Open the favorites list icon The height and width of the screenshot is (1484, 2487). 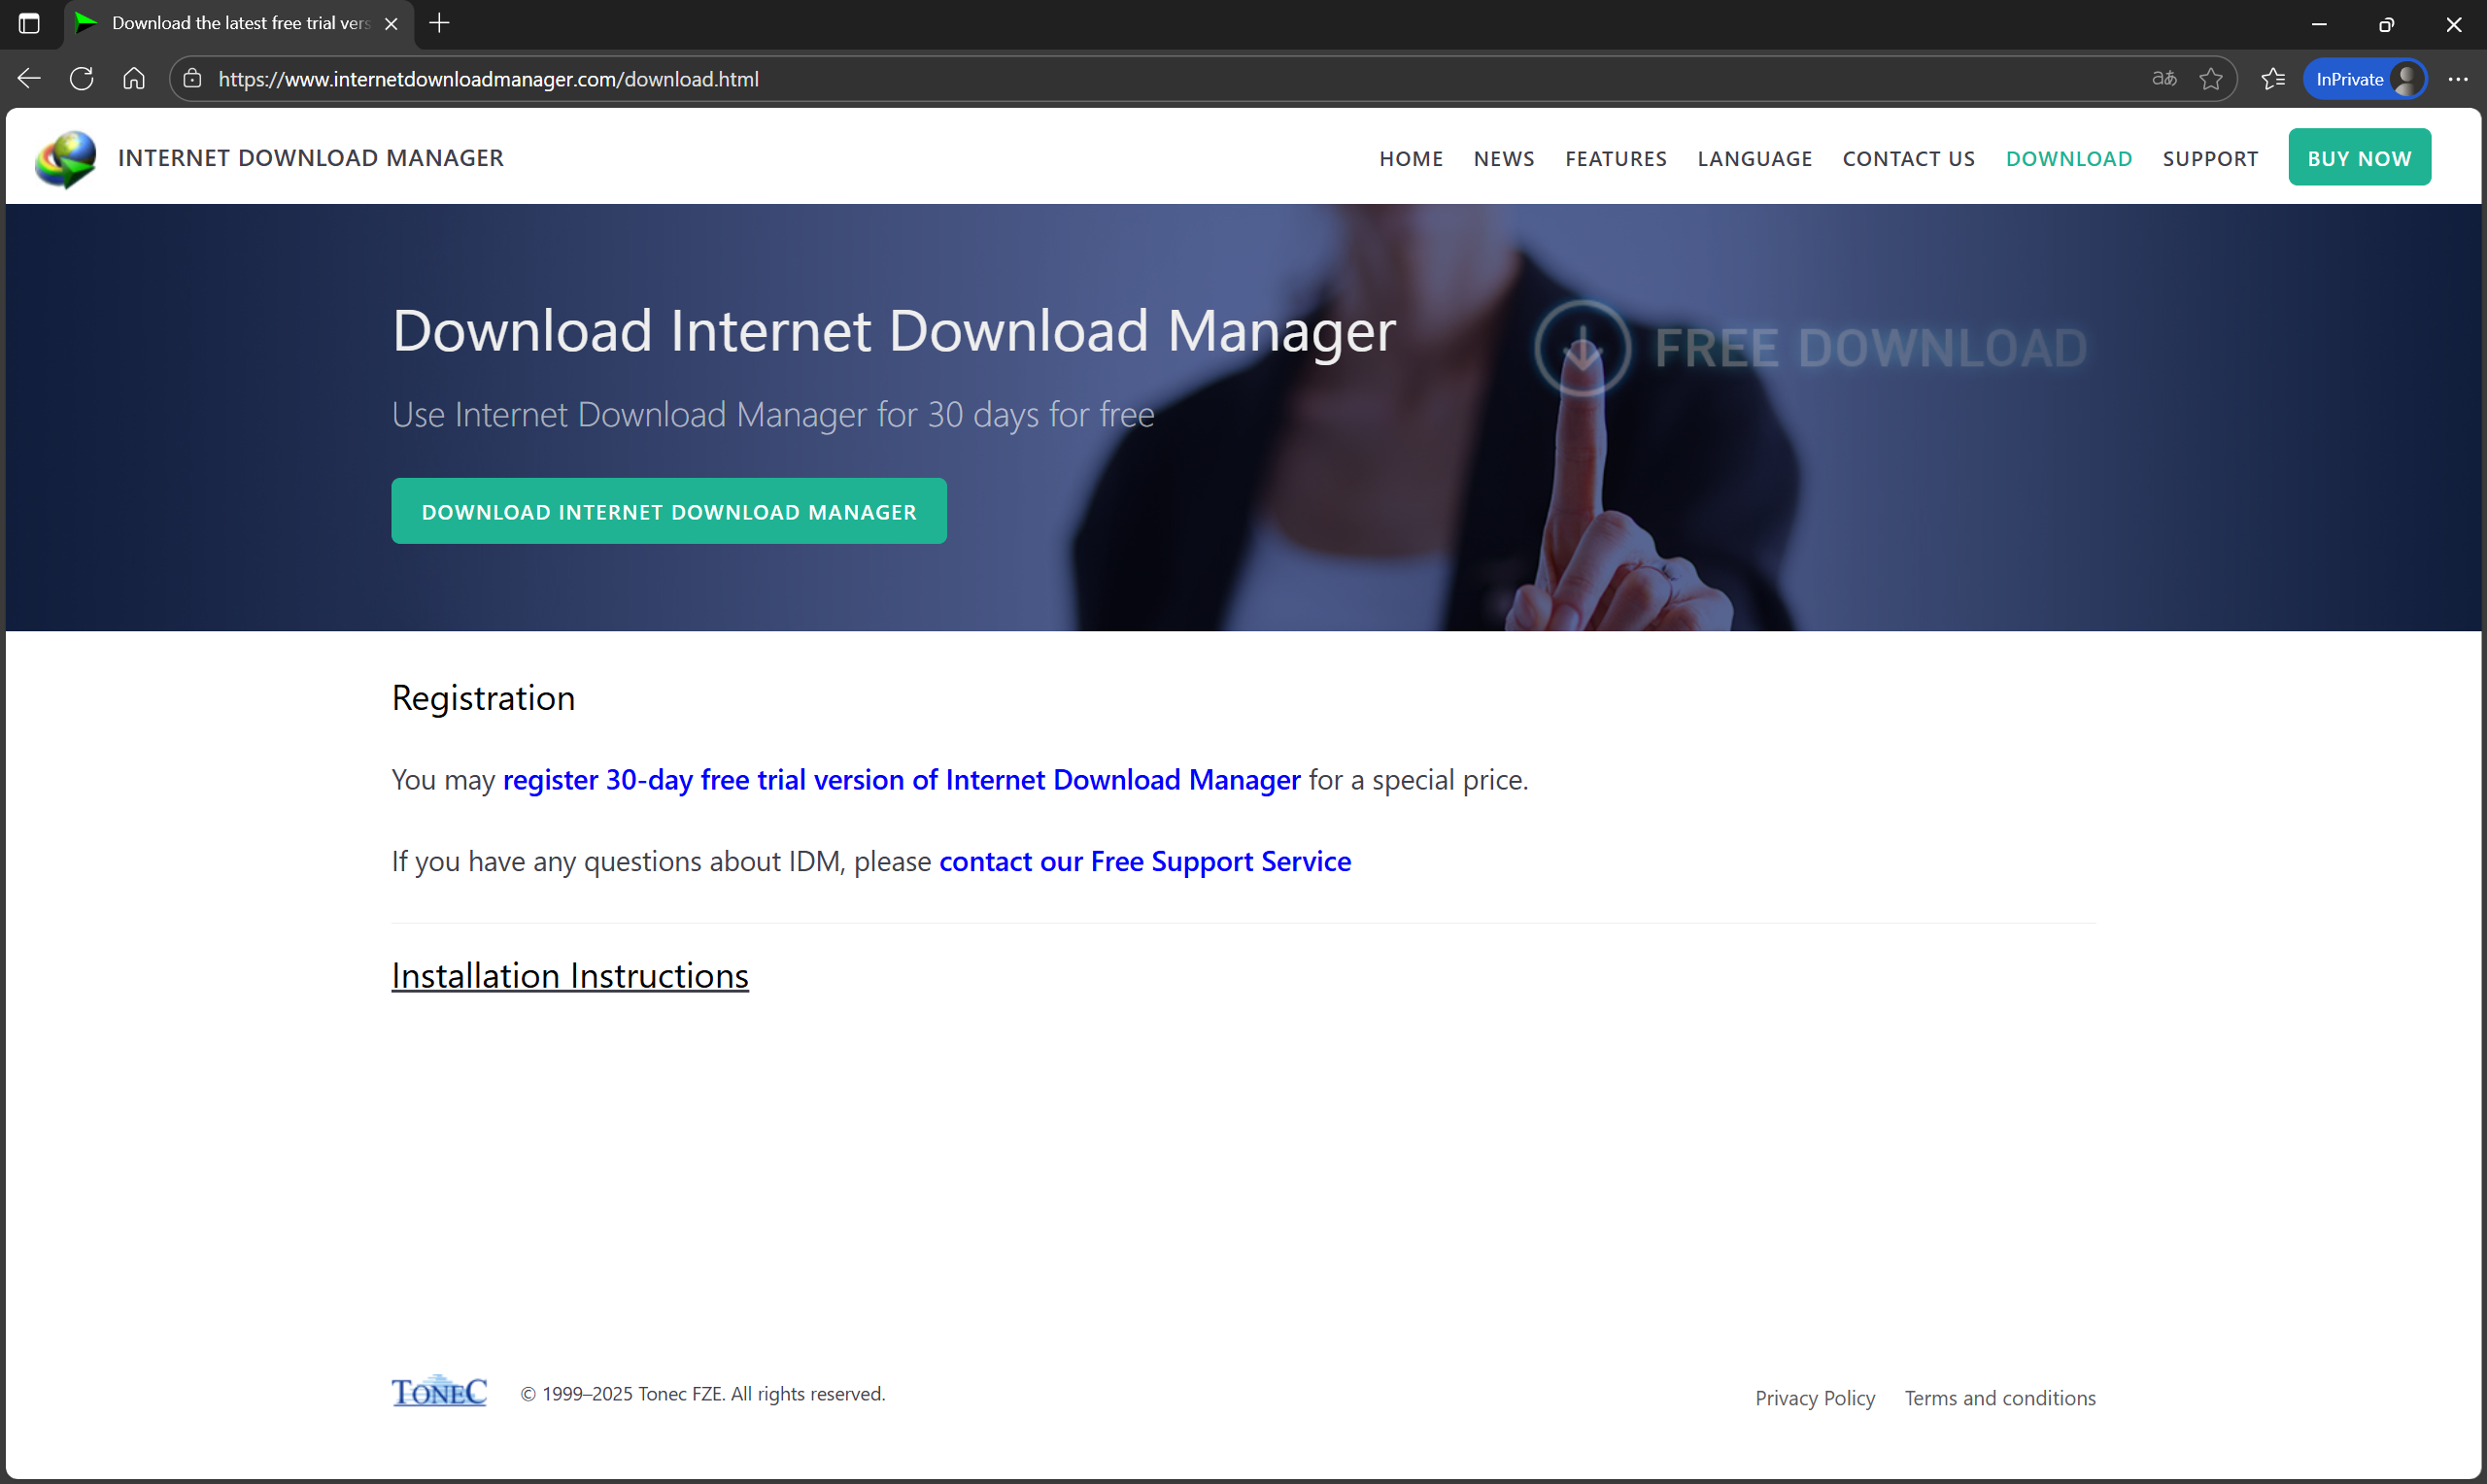[x=2273, y=79]
